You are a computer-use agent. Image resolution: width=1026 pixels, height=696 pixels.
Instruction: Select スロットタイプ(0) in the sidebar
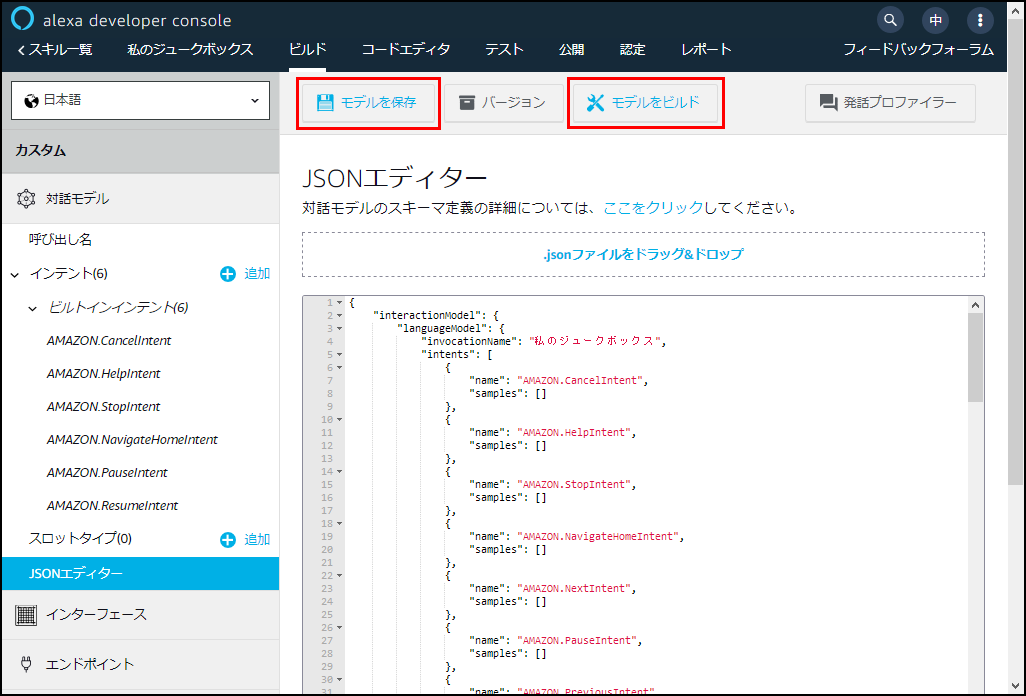pyautogui.click(x=80, y=539)
